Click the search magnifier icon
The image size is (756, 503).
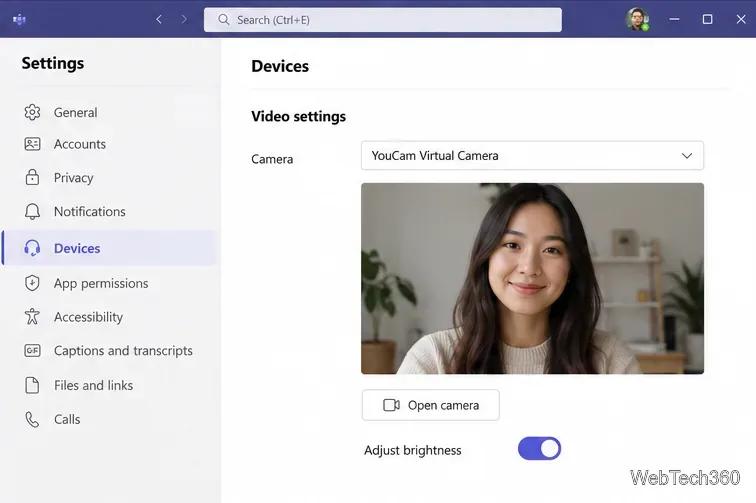pyautogui.click(x=223, y=20)
